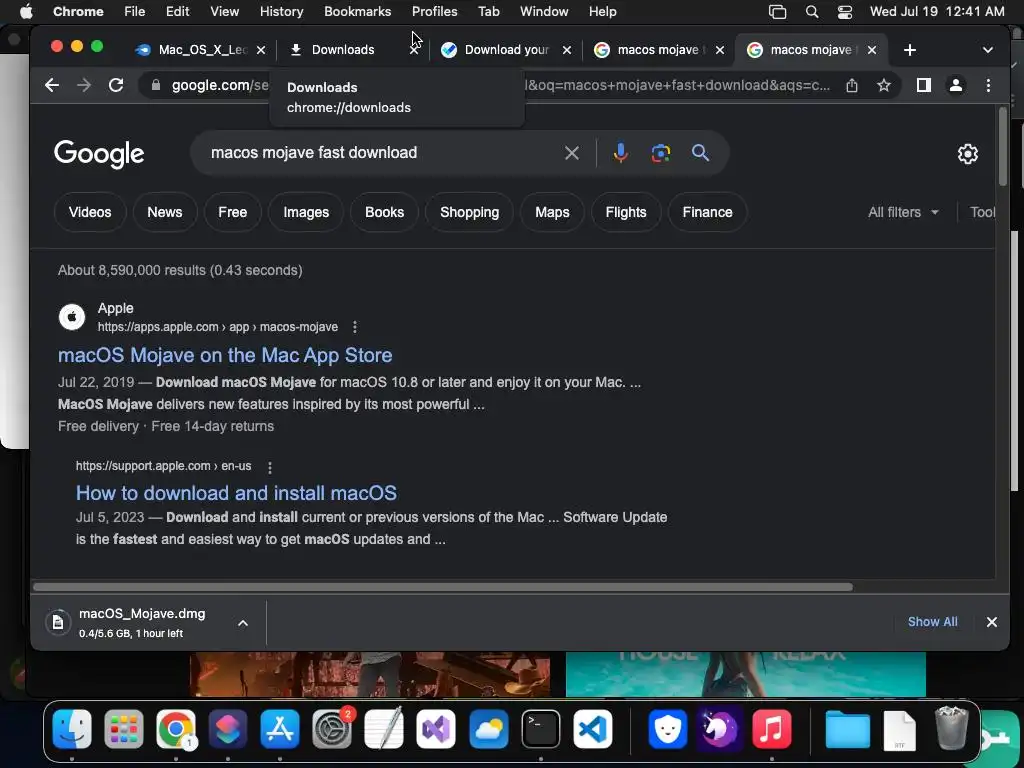1024x768 pixels.
Task: Click the macOS_Mojave.dmg file icon
Action: click(x=58, y=622)
